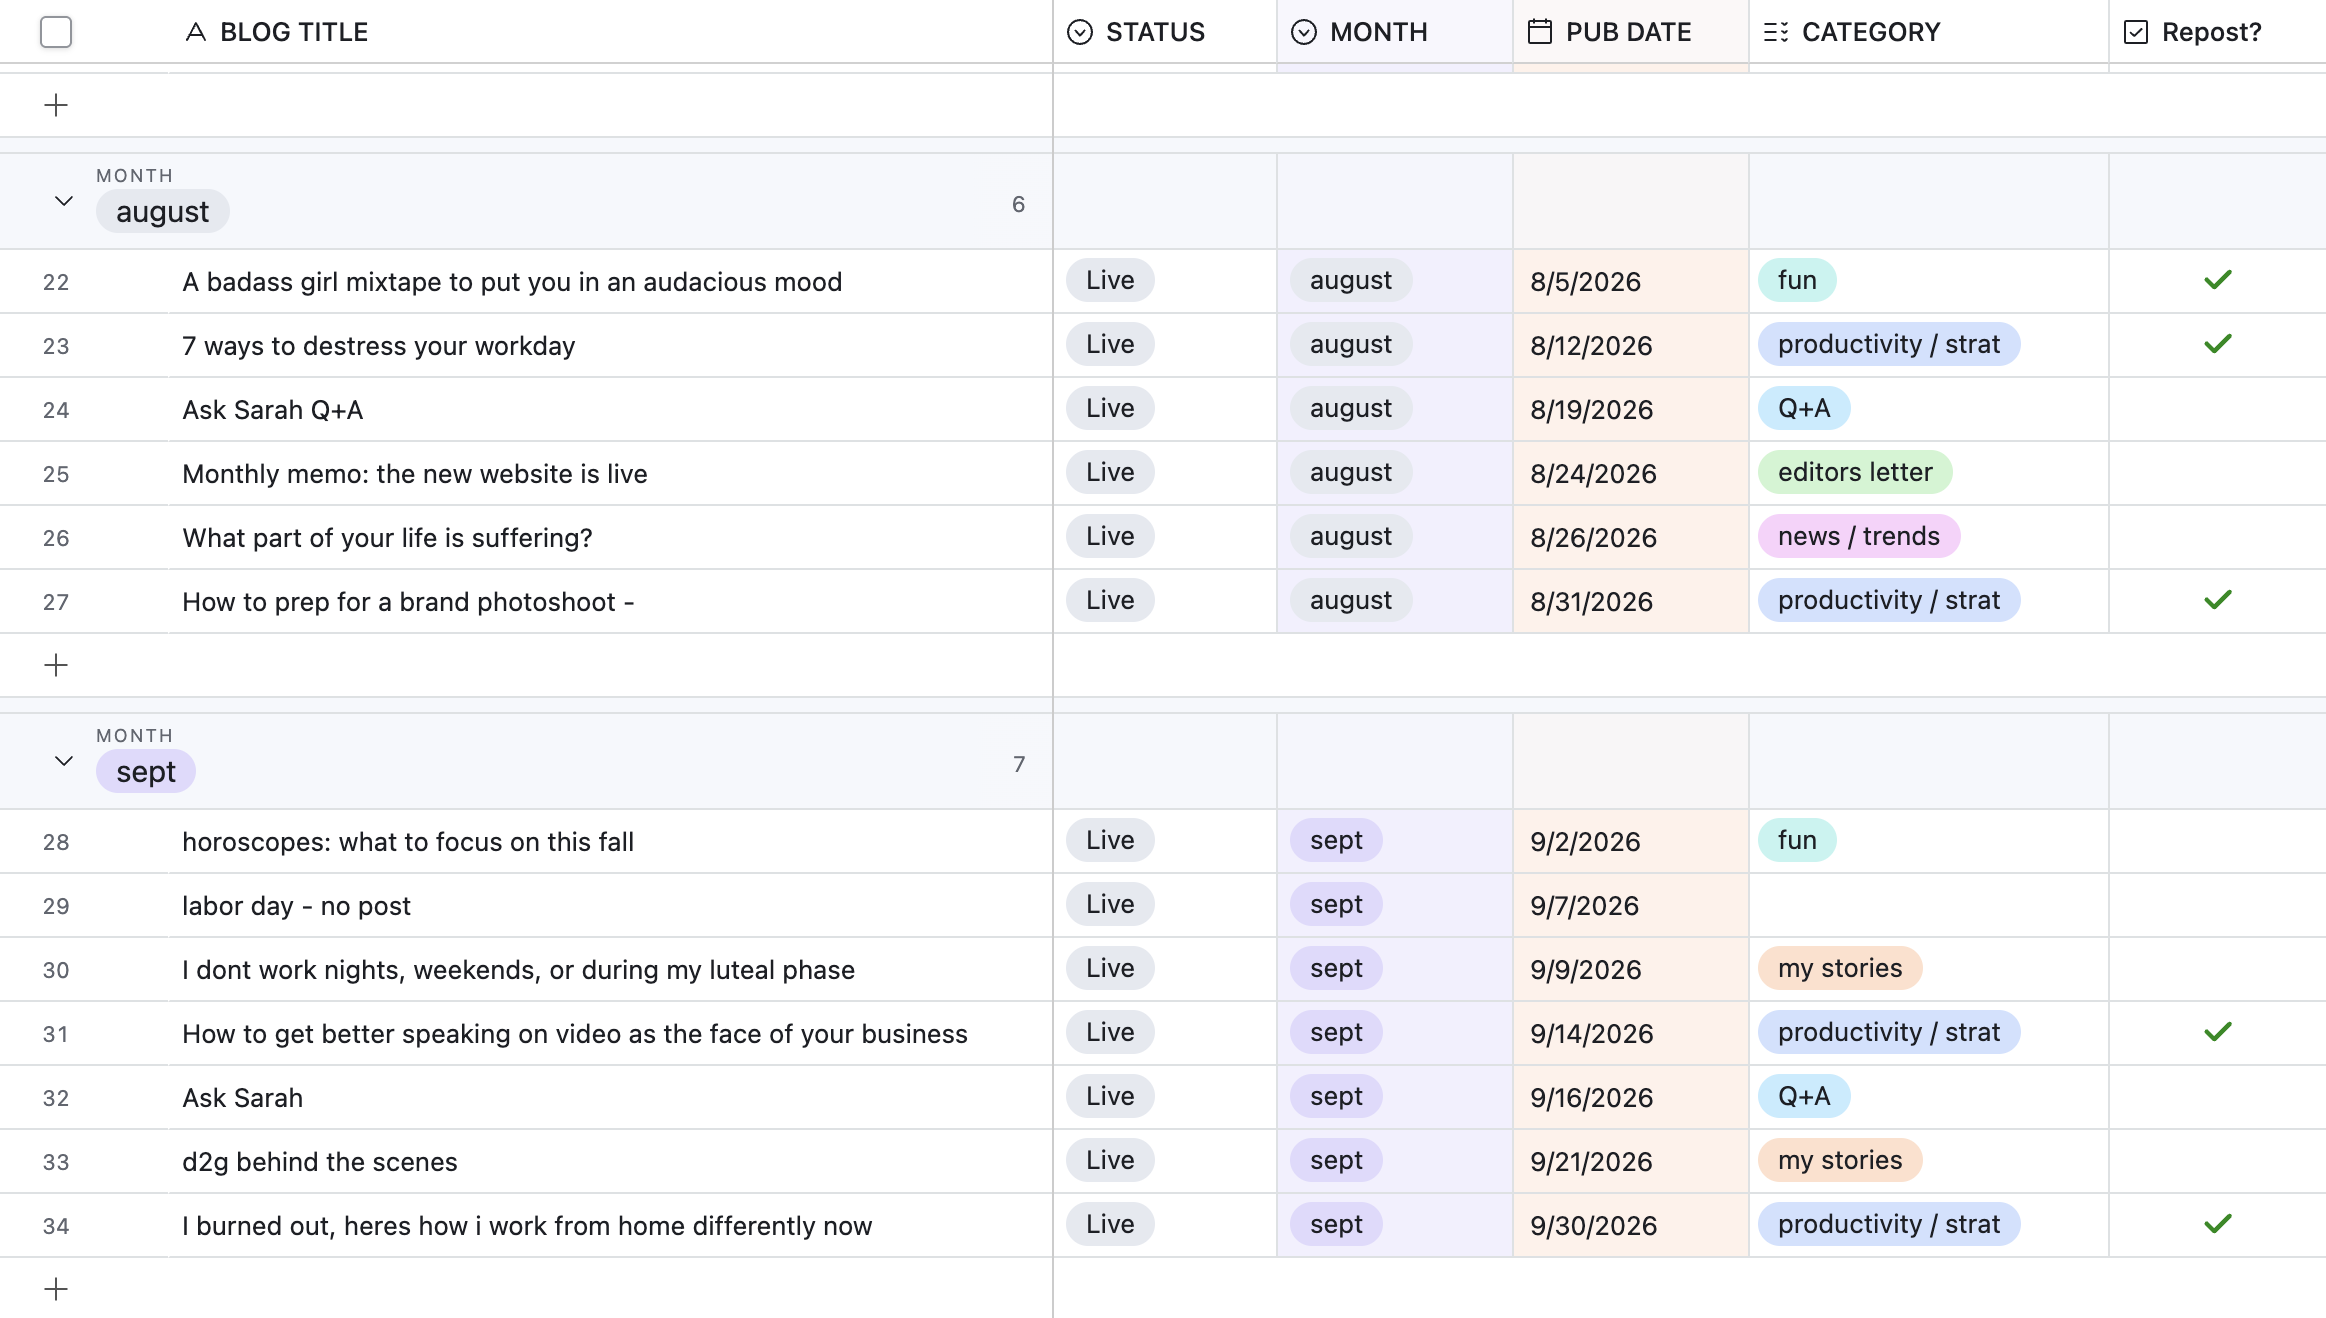Uncheck Repost for speaking on video row
The width and height of the screenshot is (2326, 1318).
[x=2218, y=1032]
